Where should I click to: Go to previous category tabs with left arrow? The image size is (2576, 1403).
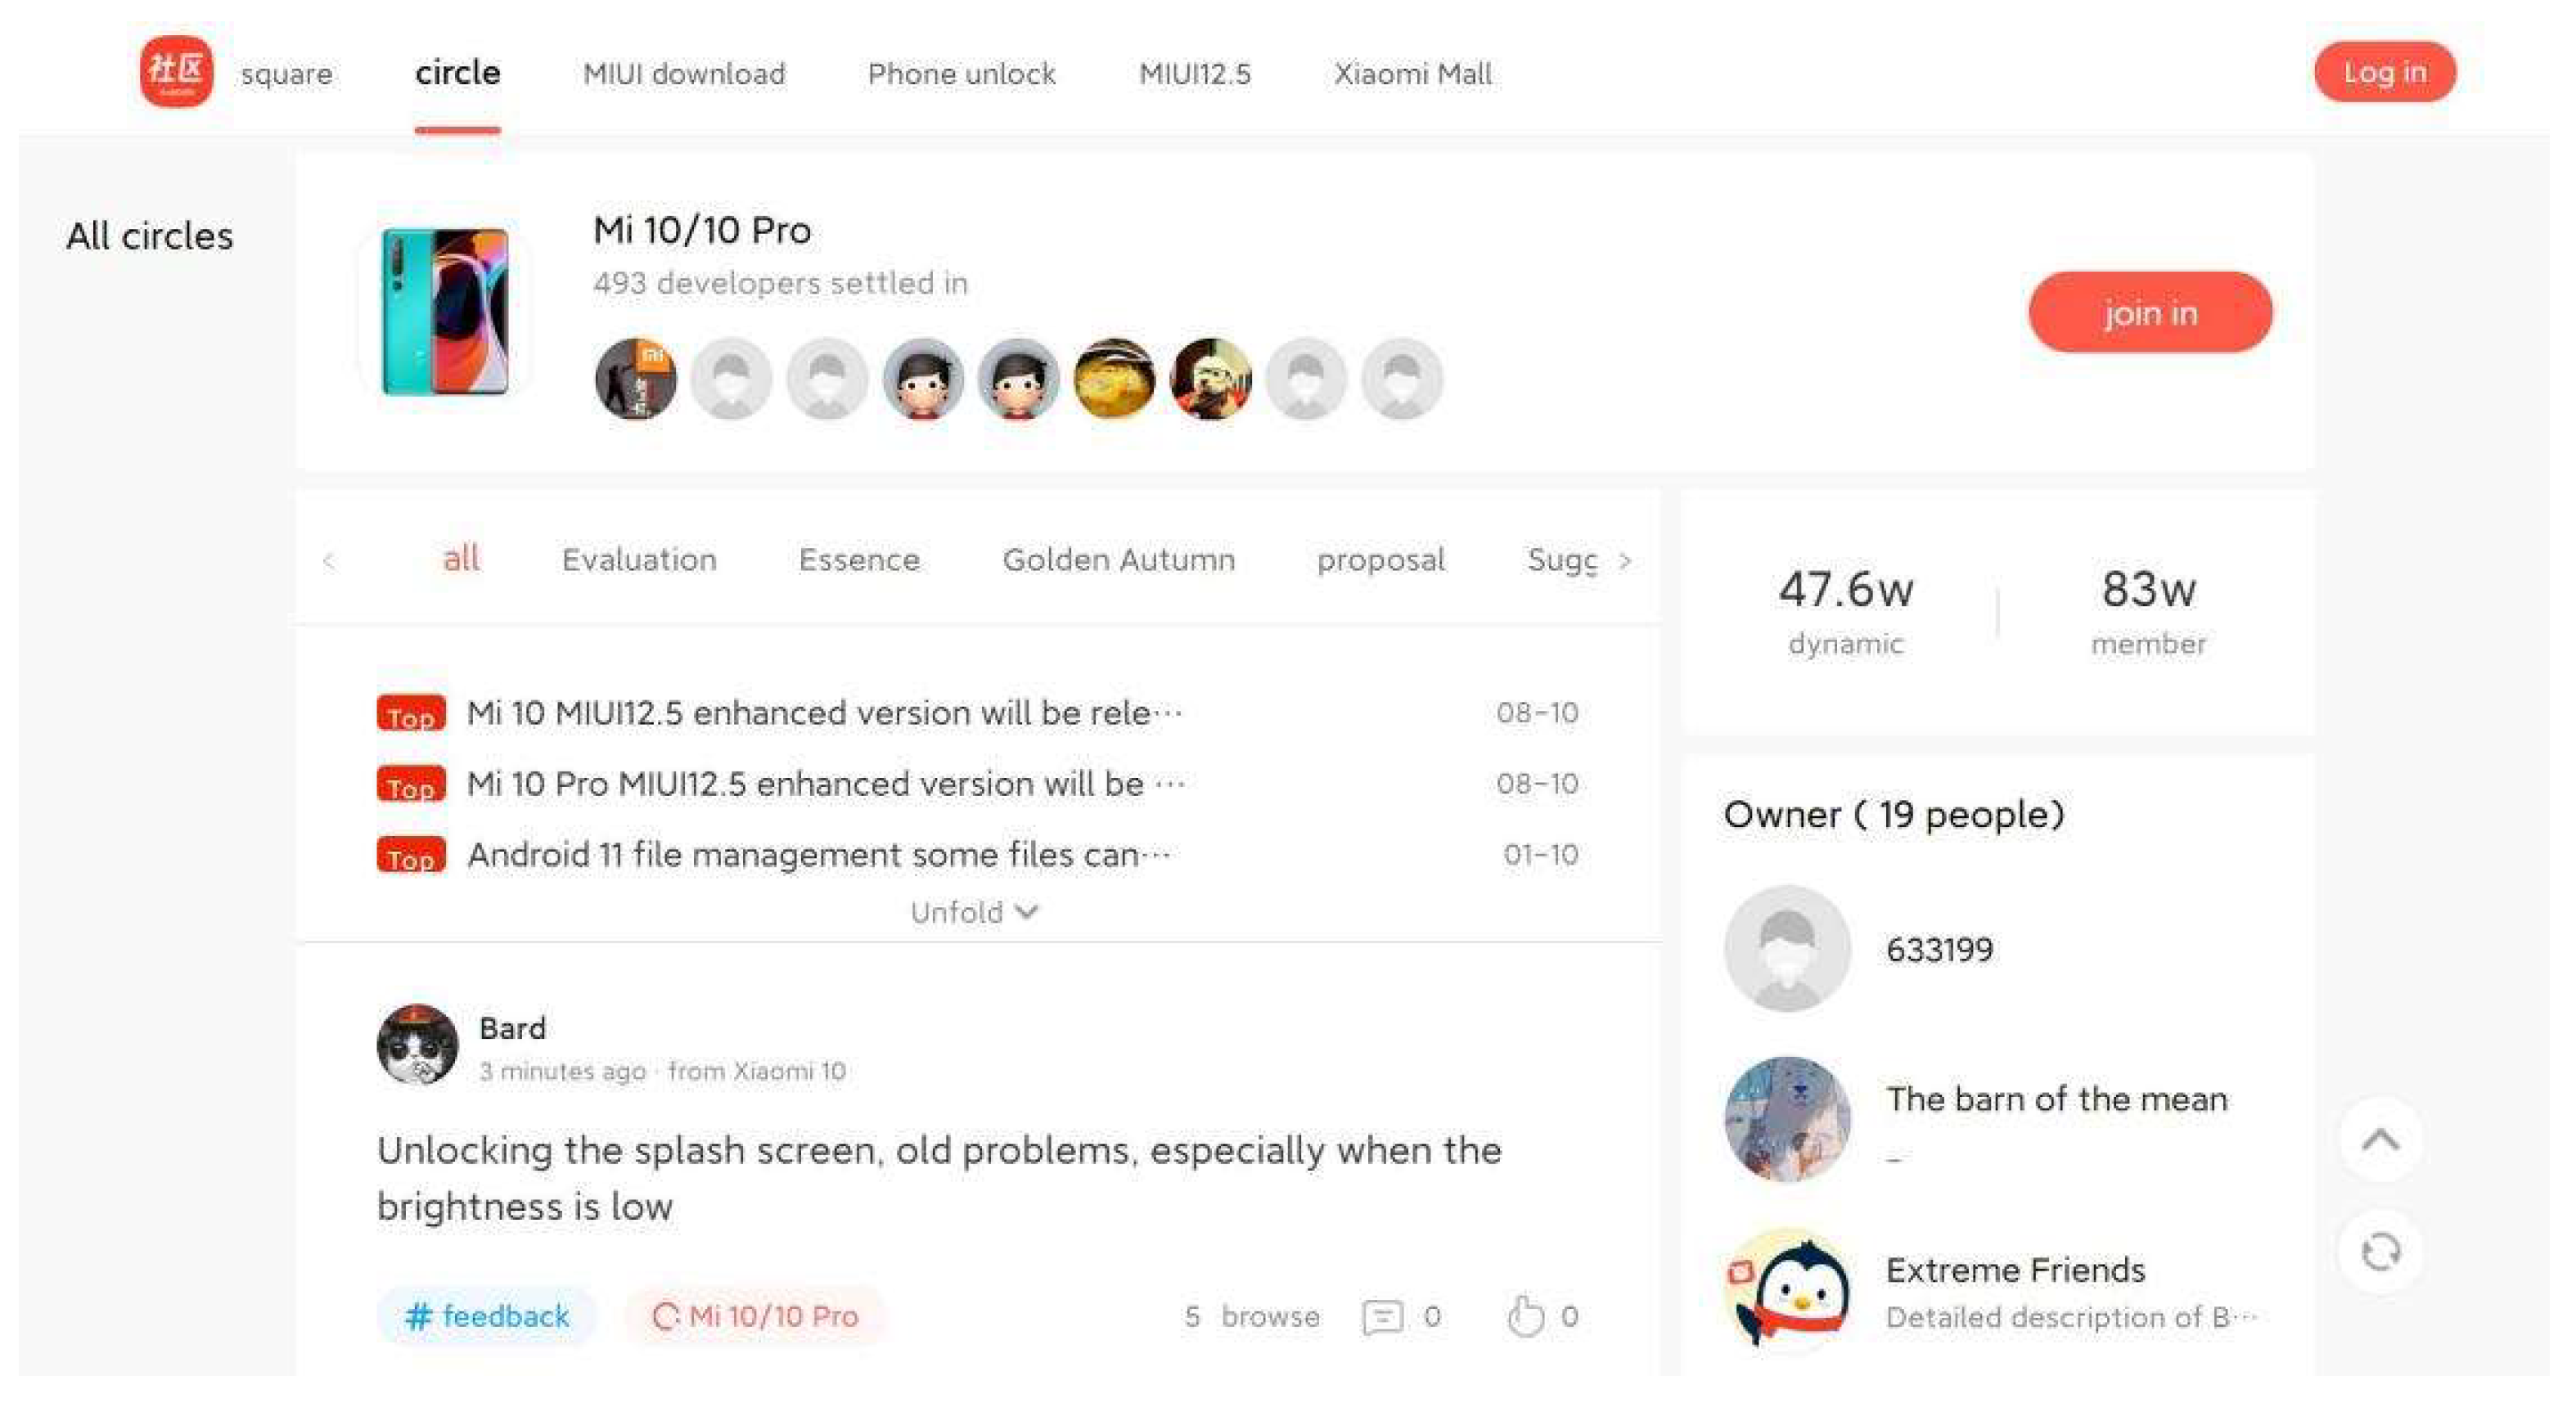[x=329, y=561]
